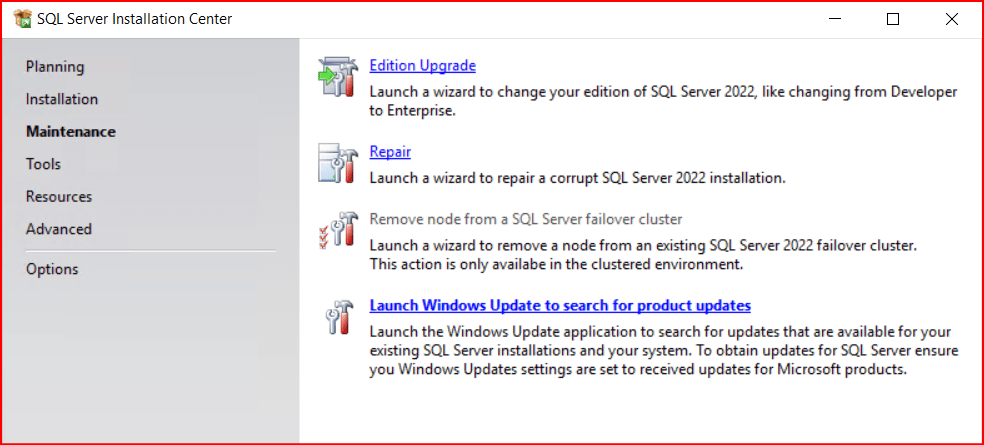
Task: Open the Tools page
Action: (x=43, y=164)
